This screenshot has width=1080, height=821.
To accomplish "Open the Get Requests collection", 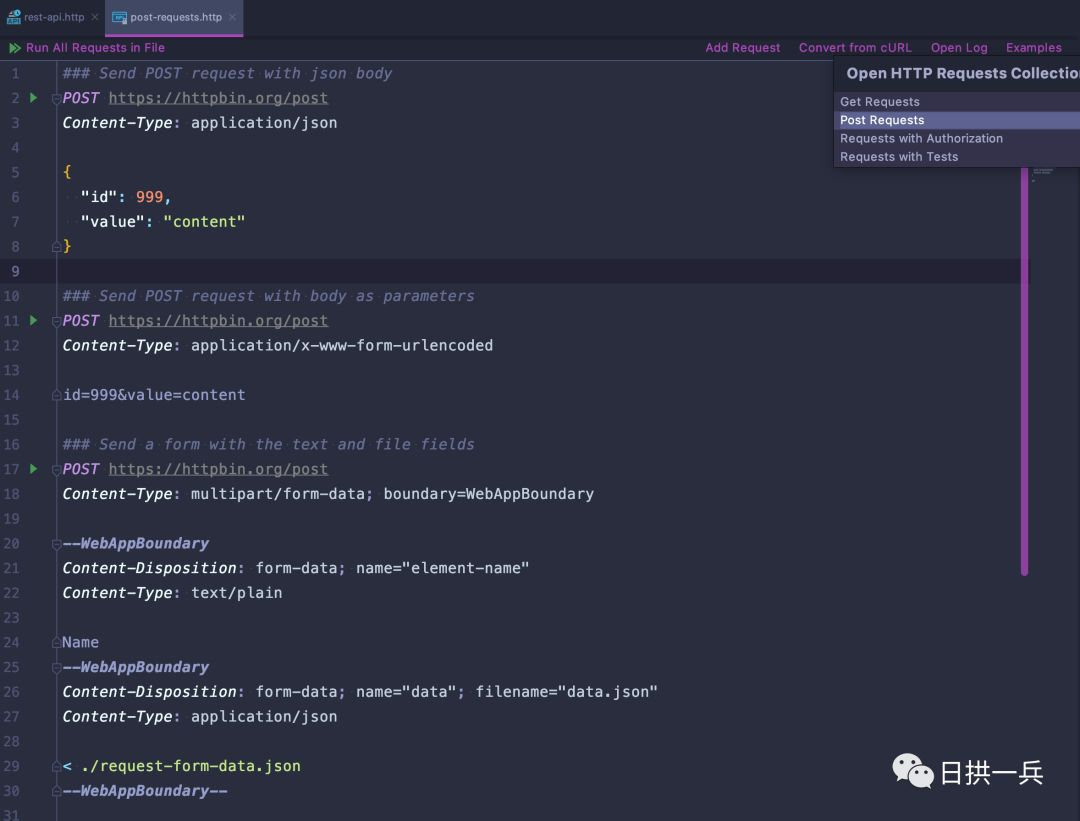I will tap(880, 102).
